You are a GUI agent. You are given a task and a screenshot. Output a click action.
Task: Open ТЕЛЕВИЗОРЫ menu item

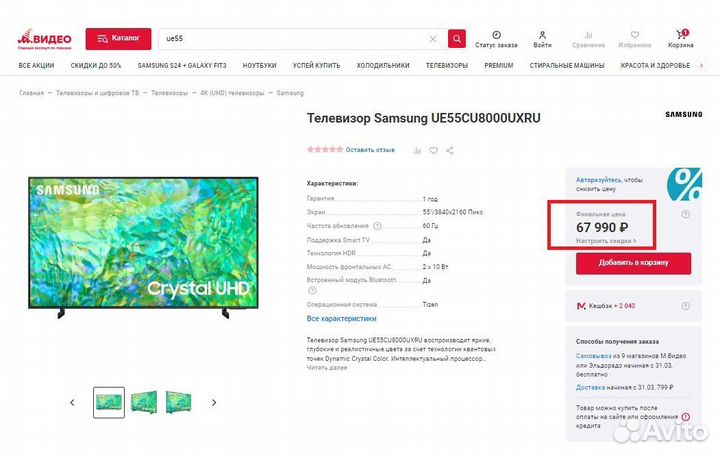447,66
